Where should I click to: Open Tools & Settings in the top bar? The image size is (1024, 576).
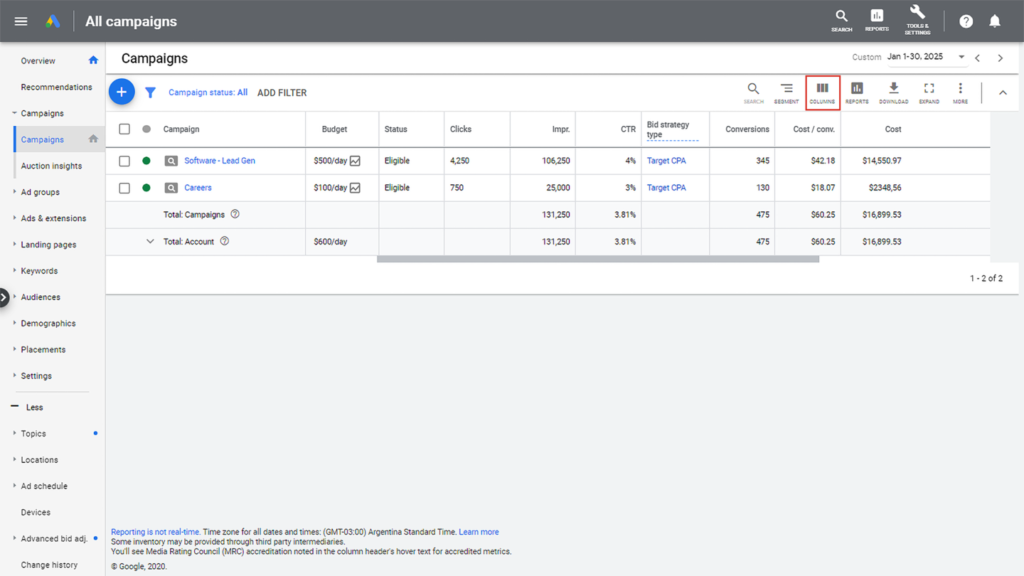pyautogui.click(x=916, y=19)
